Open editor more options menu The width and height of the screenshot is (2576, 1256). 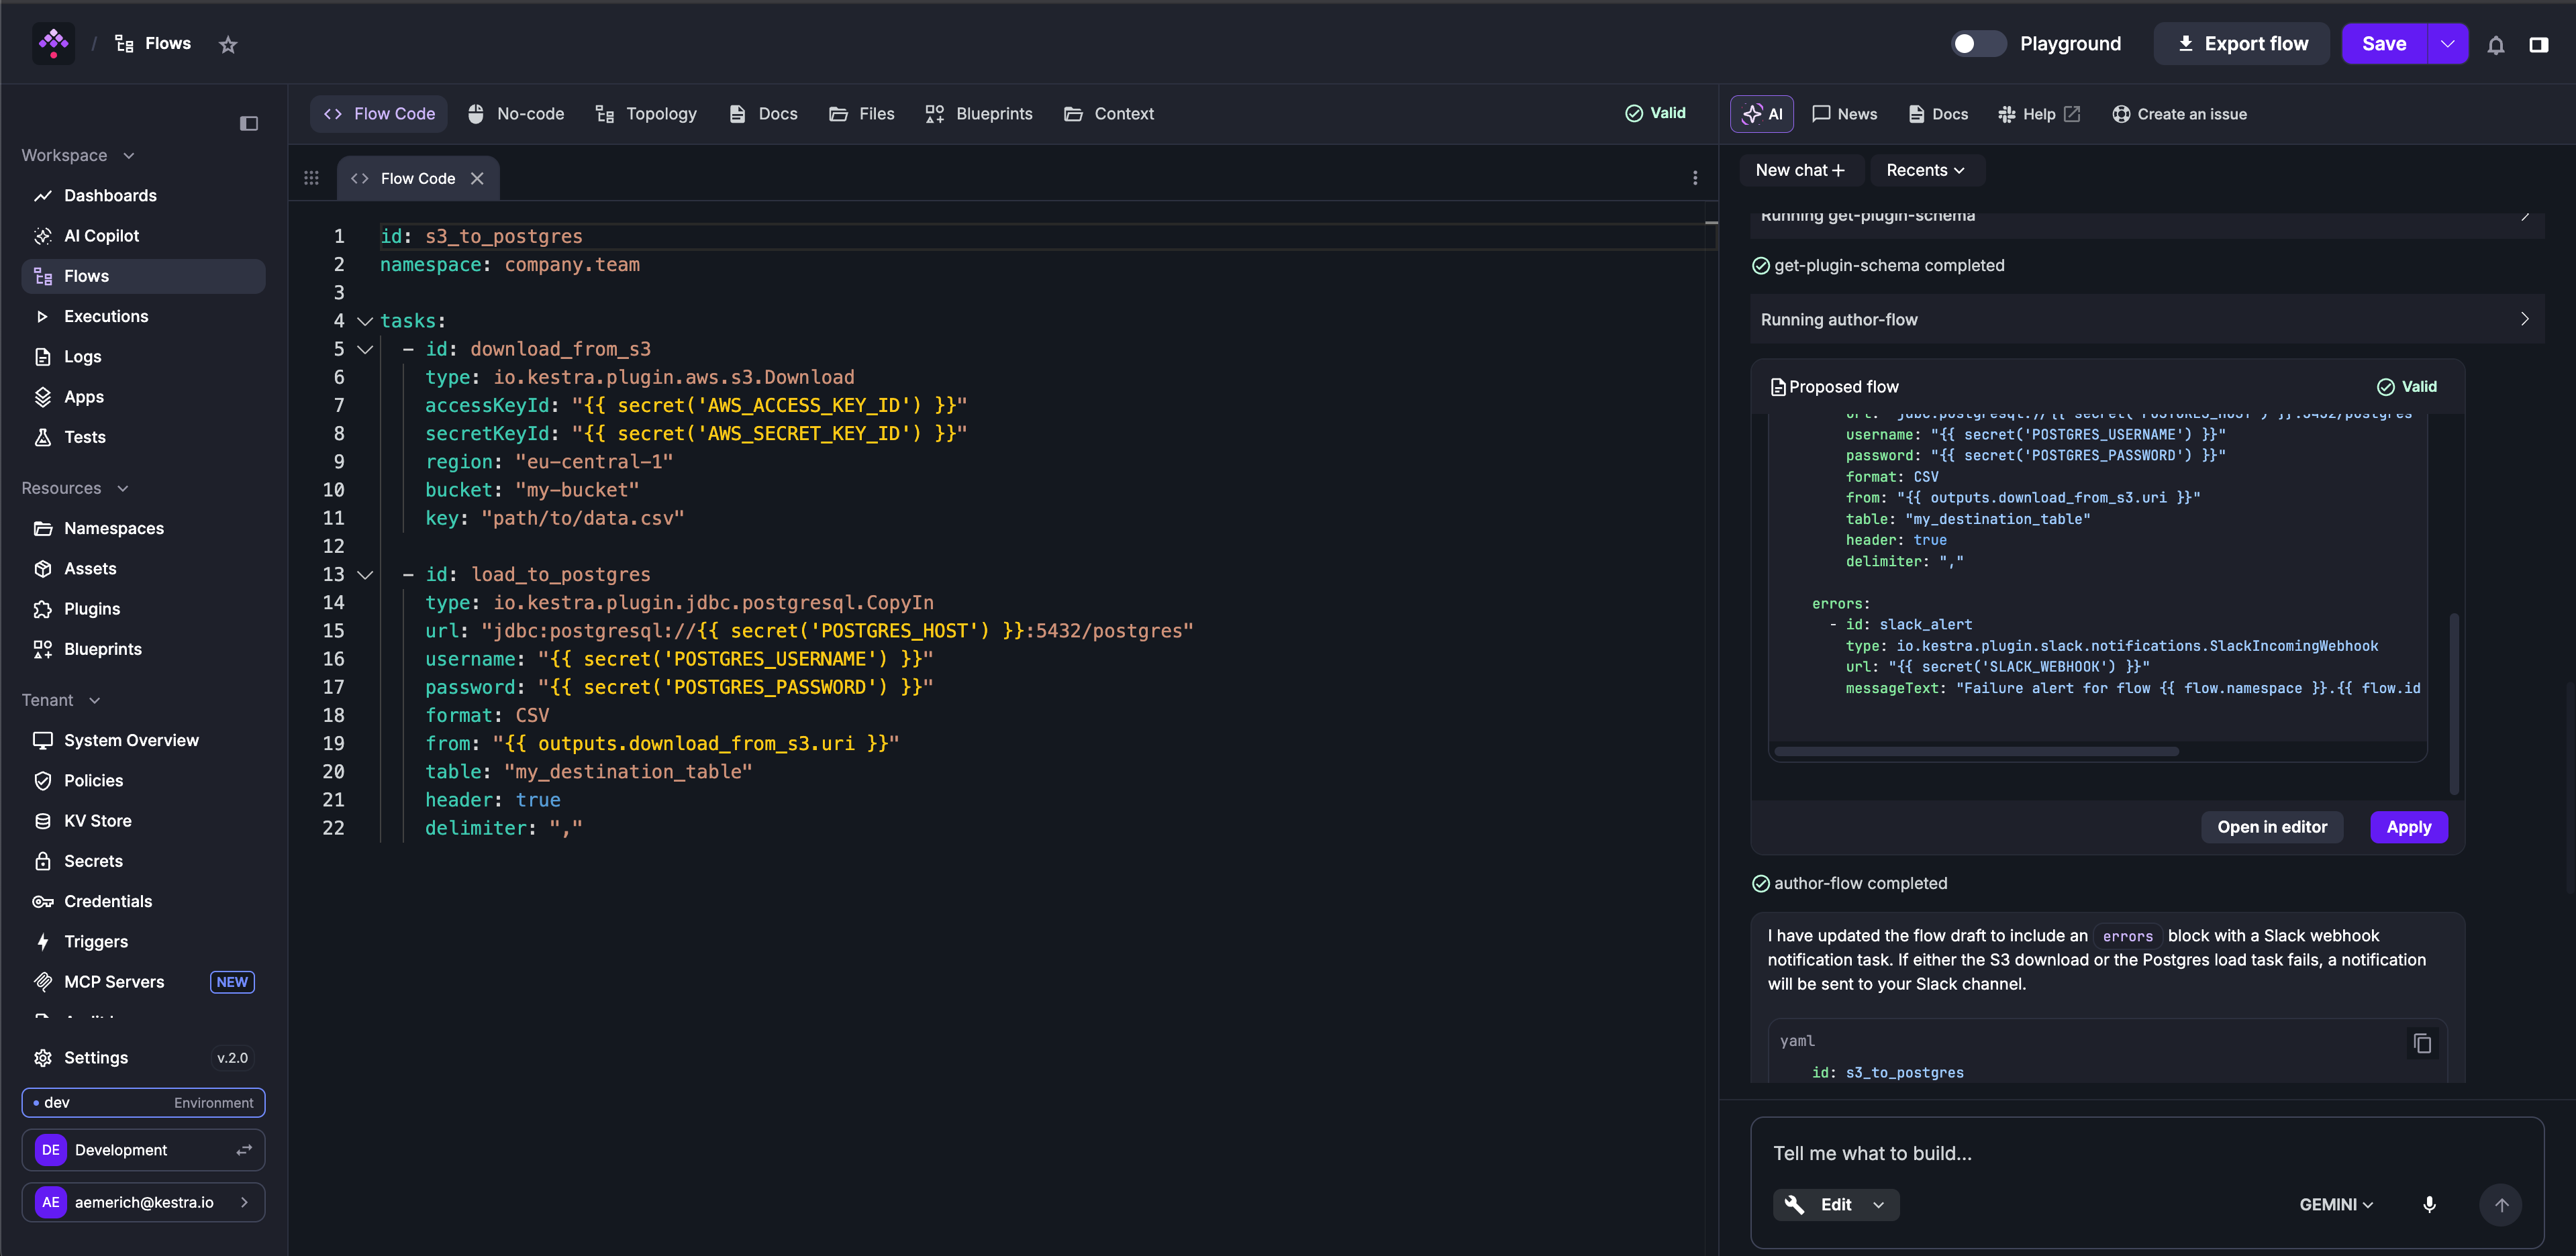[1695, 178]
